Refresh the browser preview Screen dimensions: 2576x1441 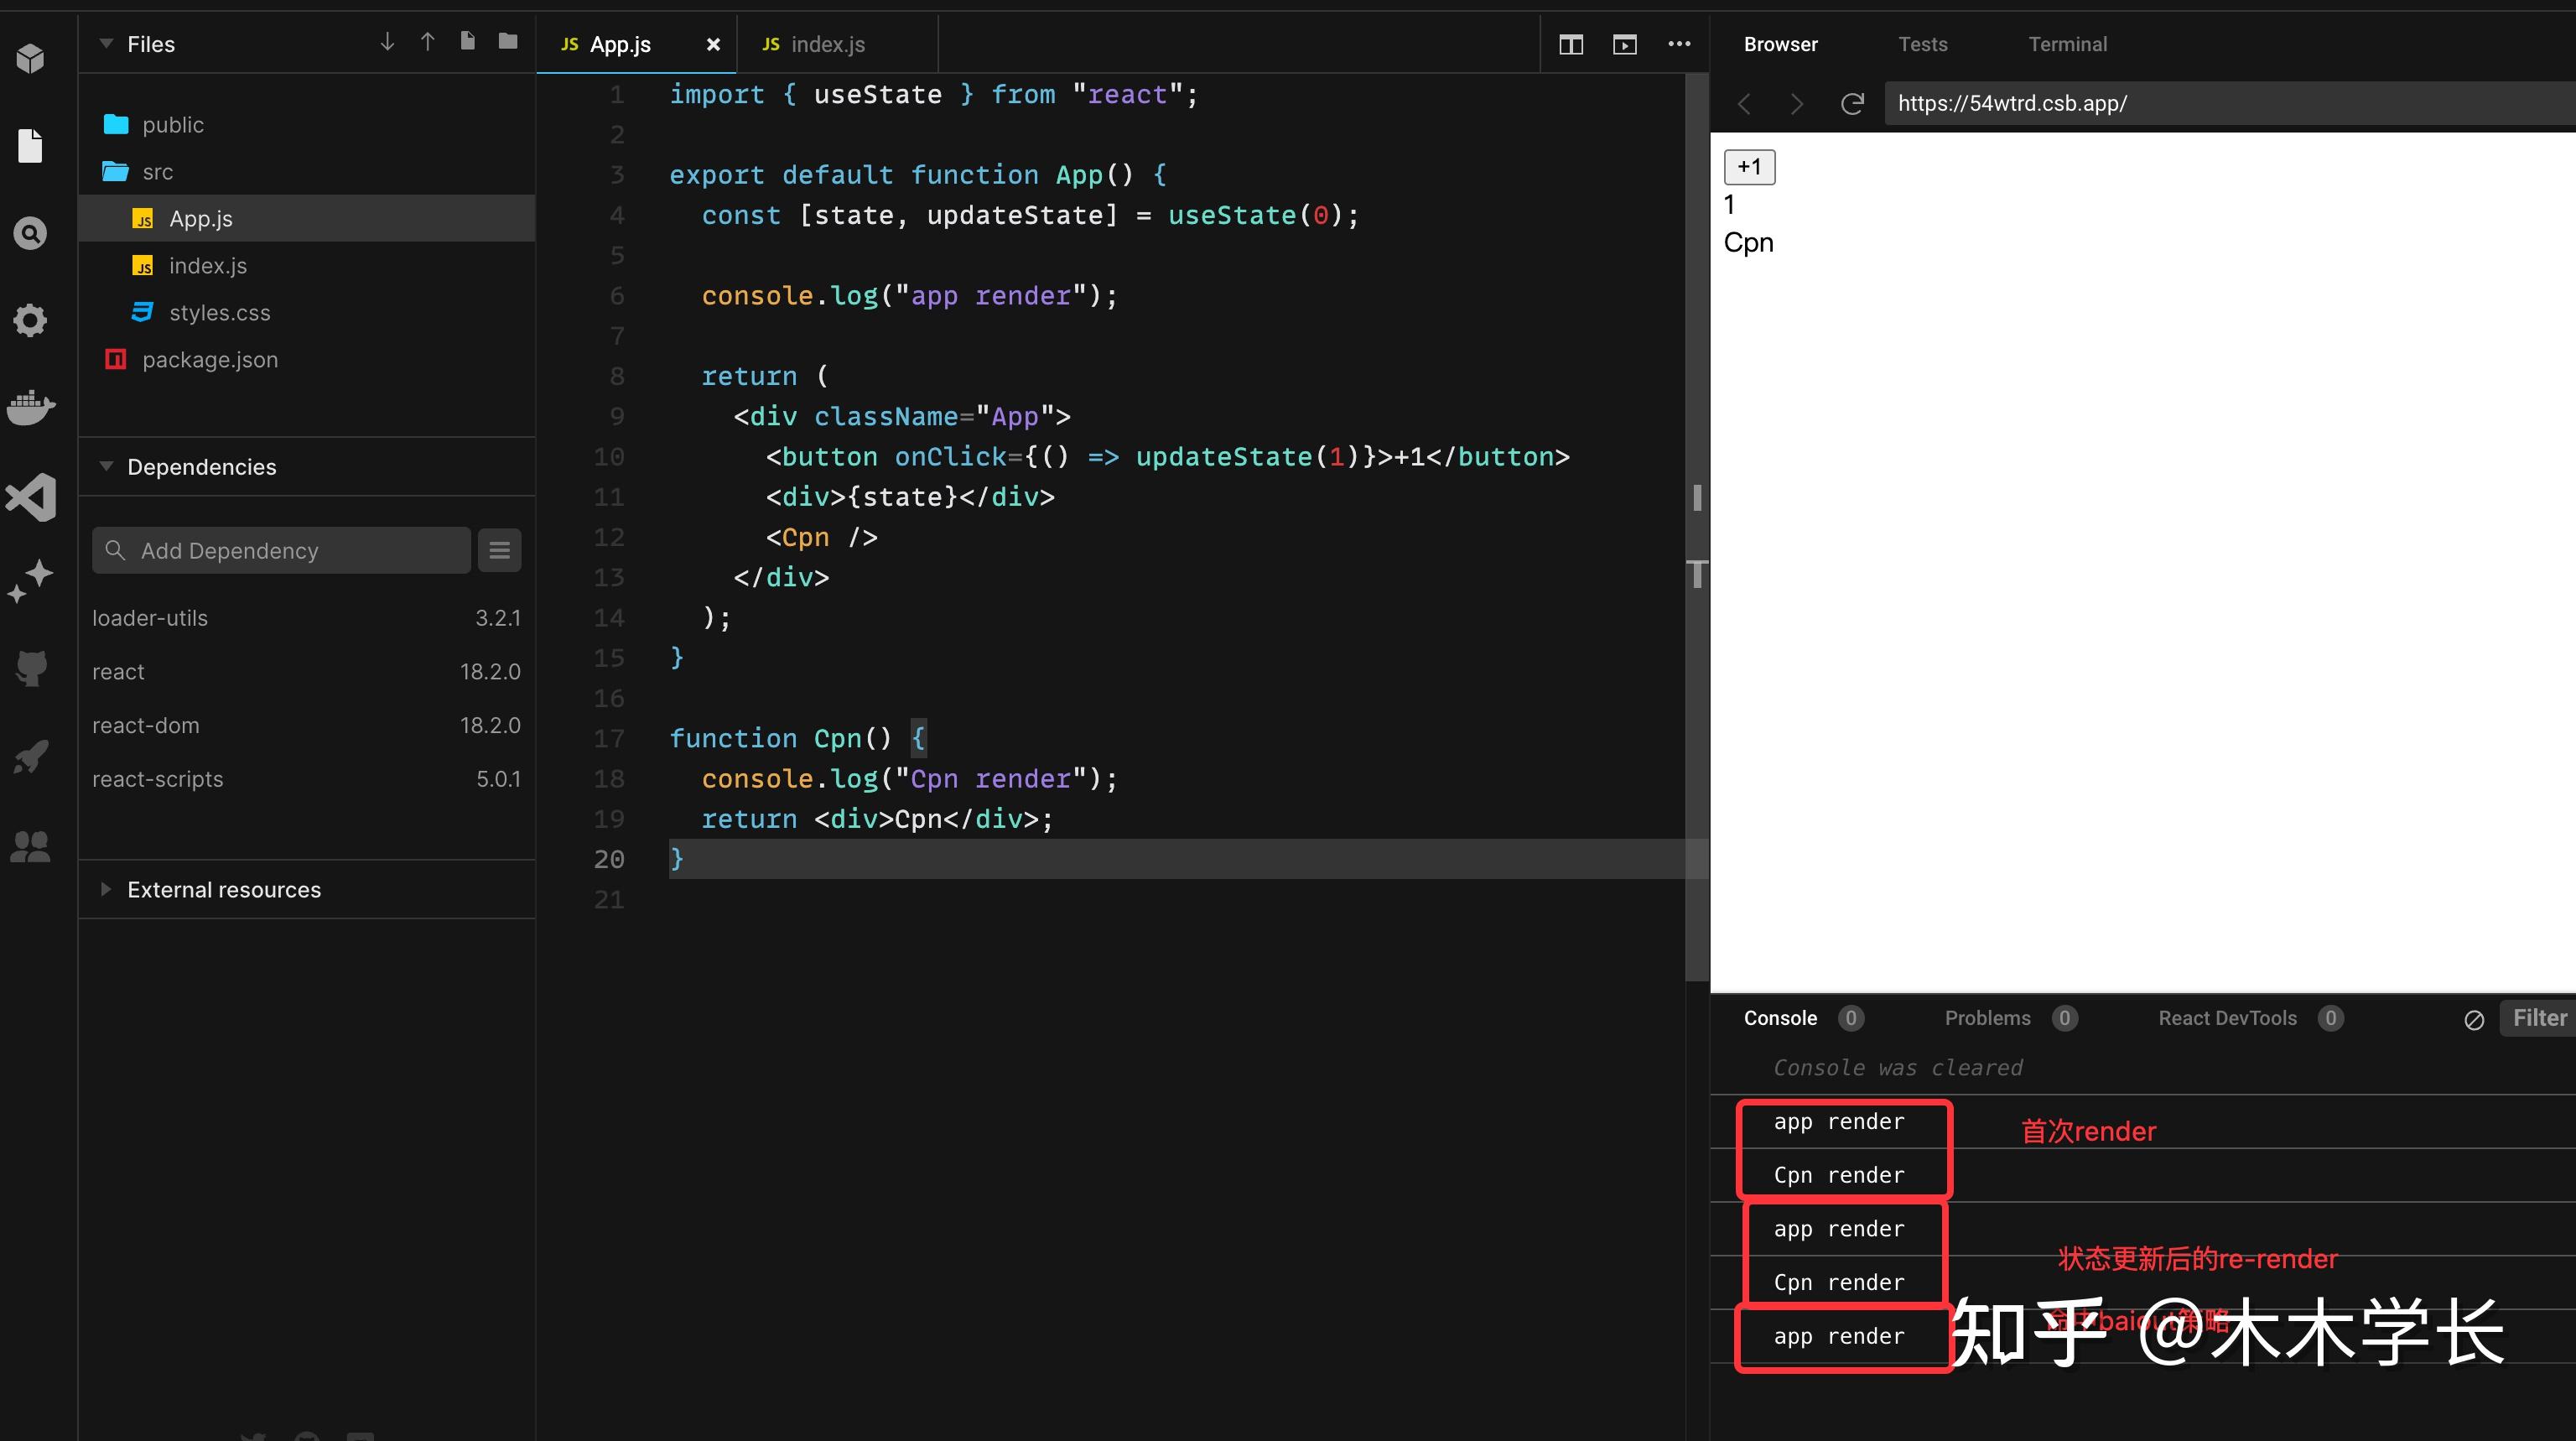[1852, 103]
